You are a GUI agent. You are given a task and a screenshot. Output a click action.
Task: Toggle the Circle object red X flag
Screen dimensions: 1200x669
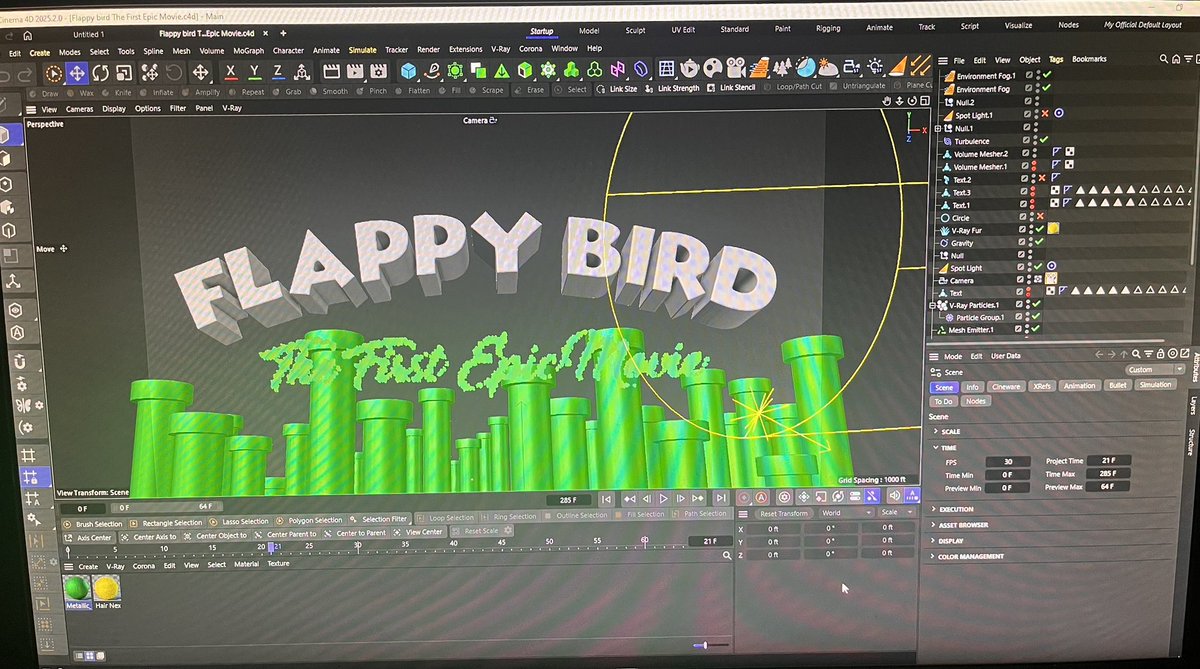click(1040, 216)
